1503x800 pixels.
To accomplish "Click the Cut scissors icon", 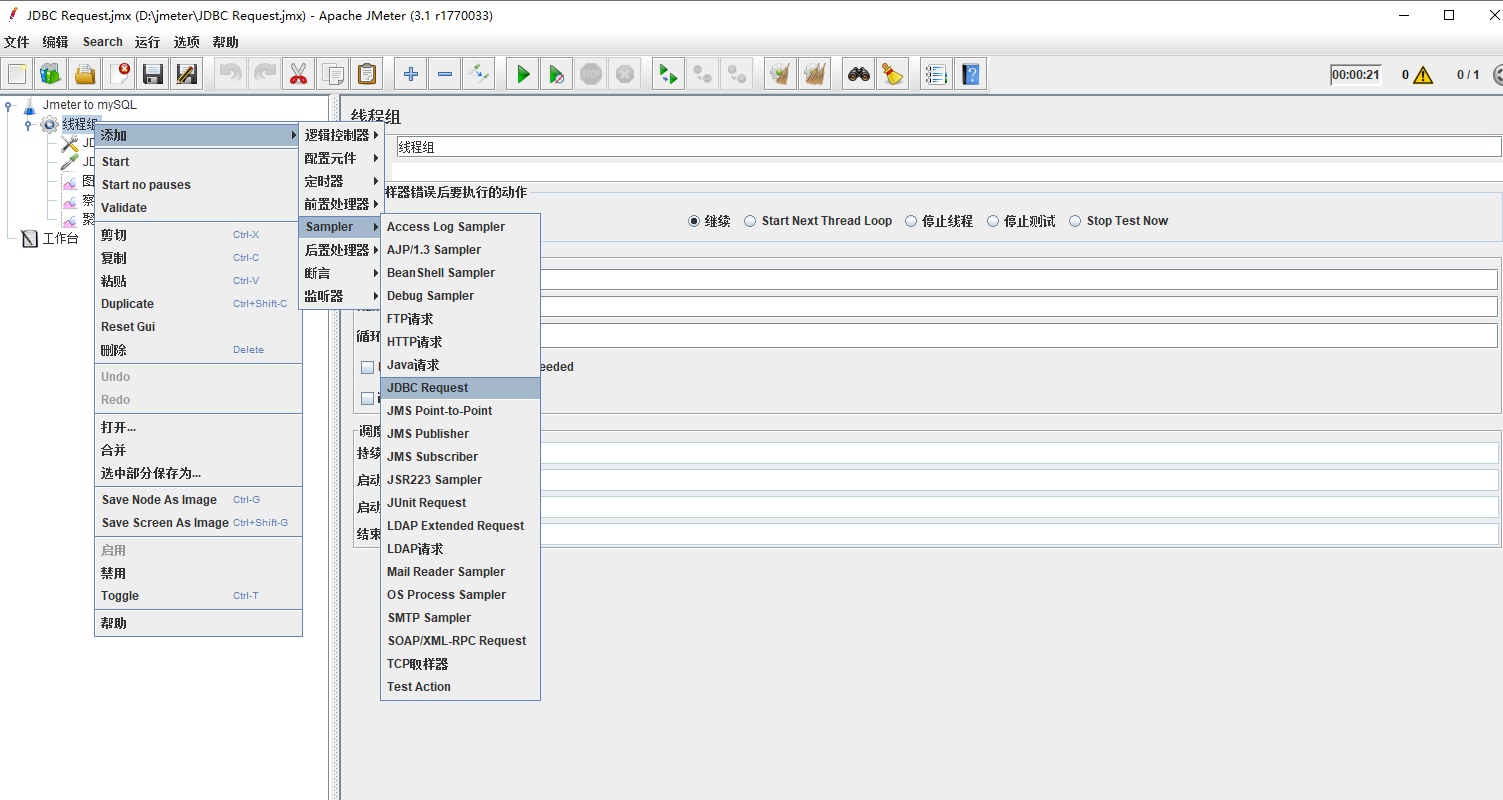I will 298,74.
